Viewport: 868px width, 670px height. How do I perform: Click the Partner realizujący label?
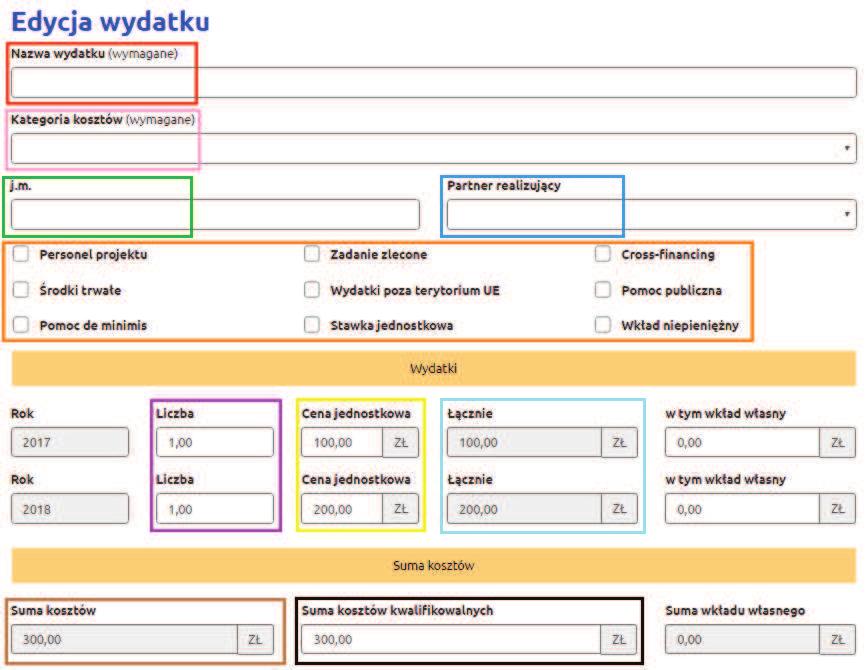click(504, 185)
